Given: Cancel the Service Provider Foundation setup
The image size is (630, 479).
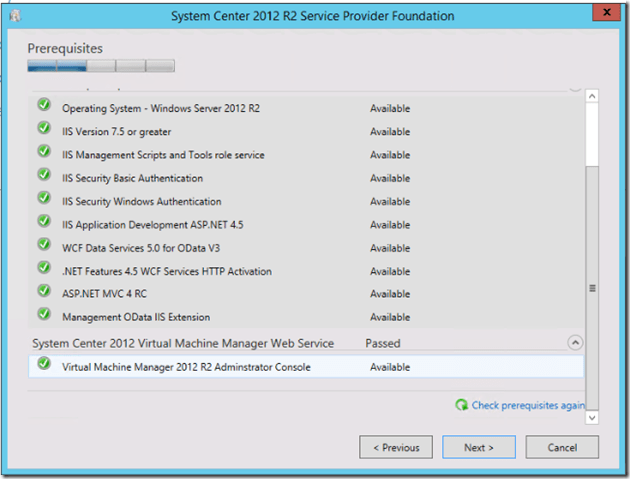Looking at the screenshot, I should [562, 447].
